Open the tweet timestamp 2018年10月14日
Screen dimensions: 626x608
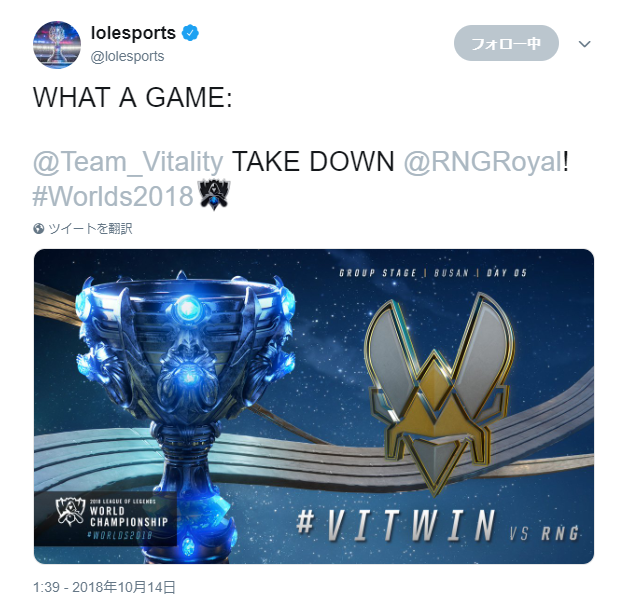click(x=104, y=587)
